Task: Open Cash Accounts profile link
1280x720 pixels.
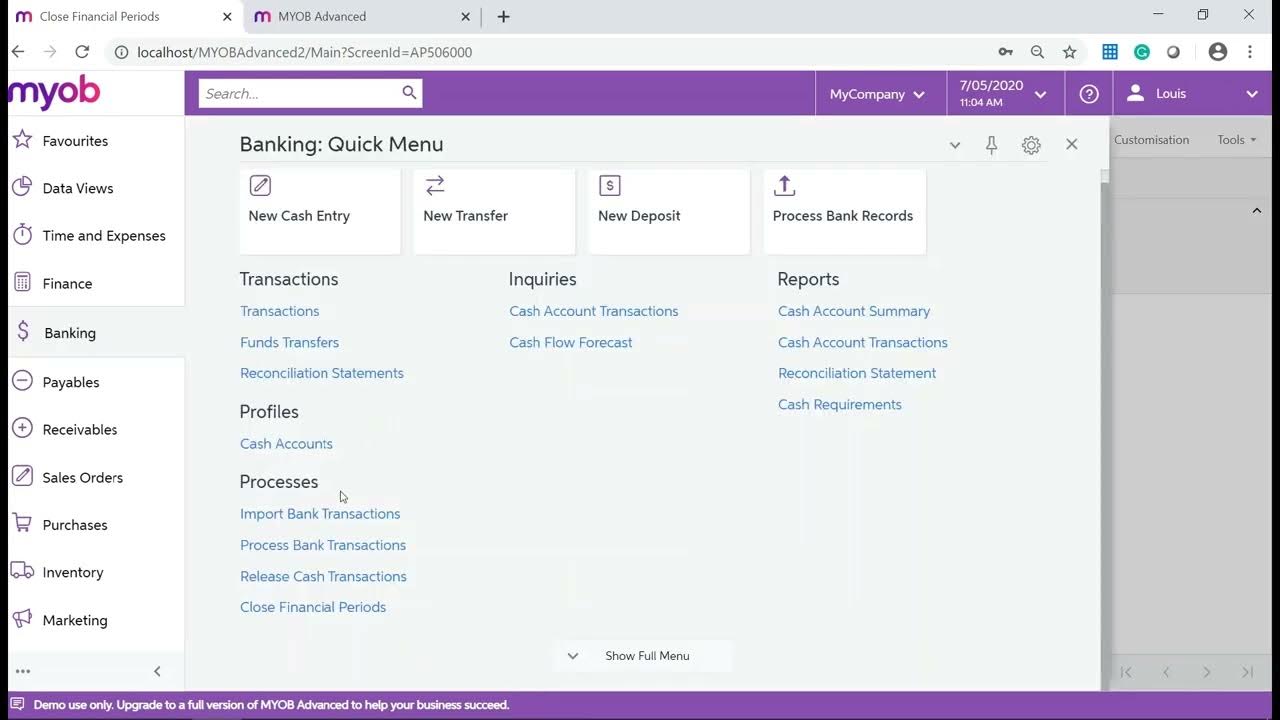Action: [286, 444]
